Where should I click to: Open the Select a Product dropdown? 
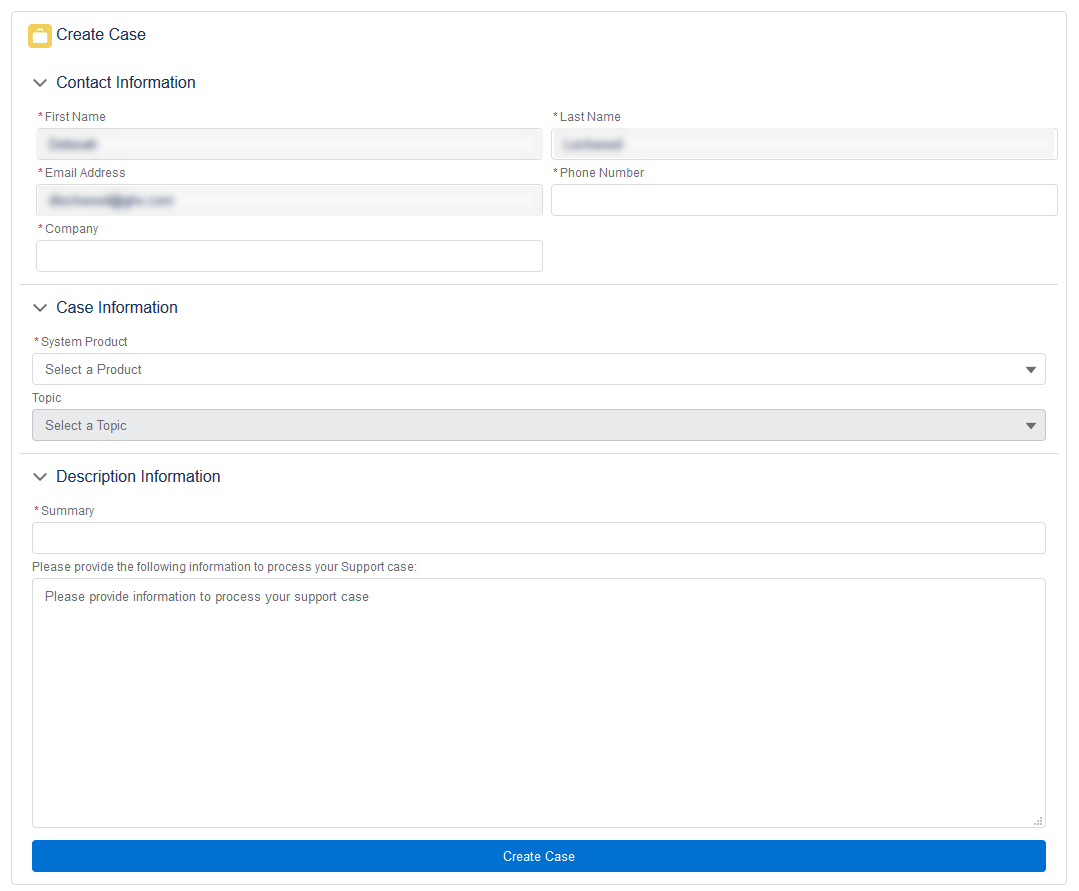pyautogui.click(x=538, y=369)
